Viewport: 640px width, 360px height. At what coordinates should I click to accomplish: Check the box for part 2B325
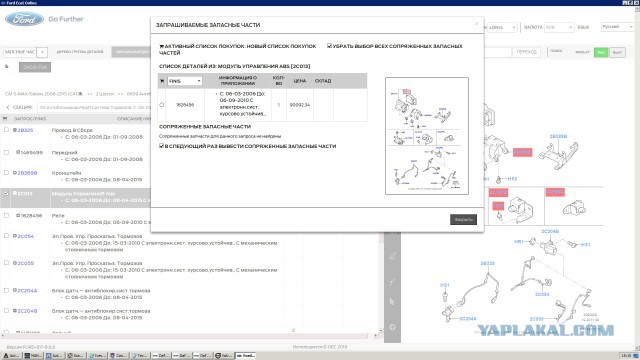click(6, 130)
